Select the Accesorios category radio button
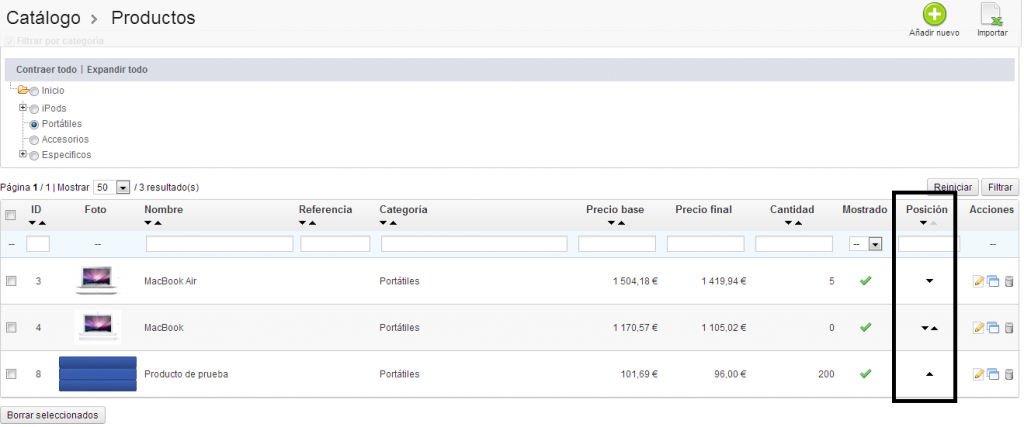This screenshot has width=1024, height=427. [35, 140]
